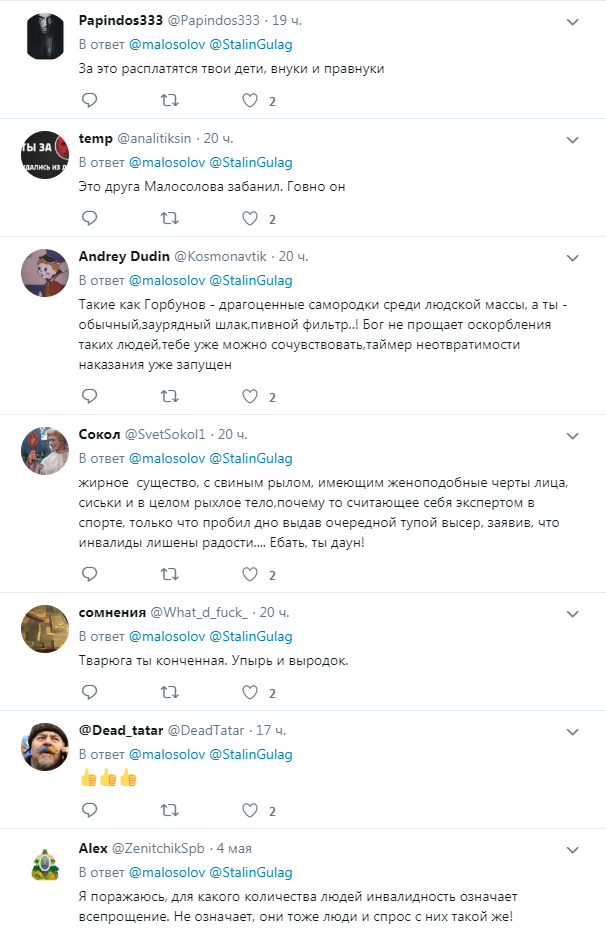Like Andrey Dudin's tweet
Image resolution: width=606 pixels, height=939 pixels.
[x=251, y=396]
